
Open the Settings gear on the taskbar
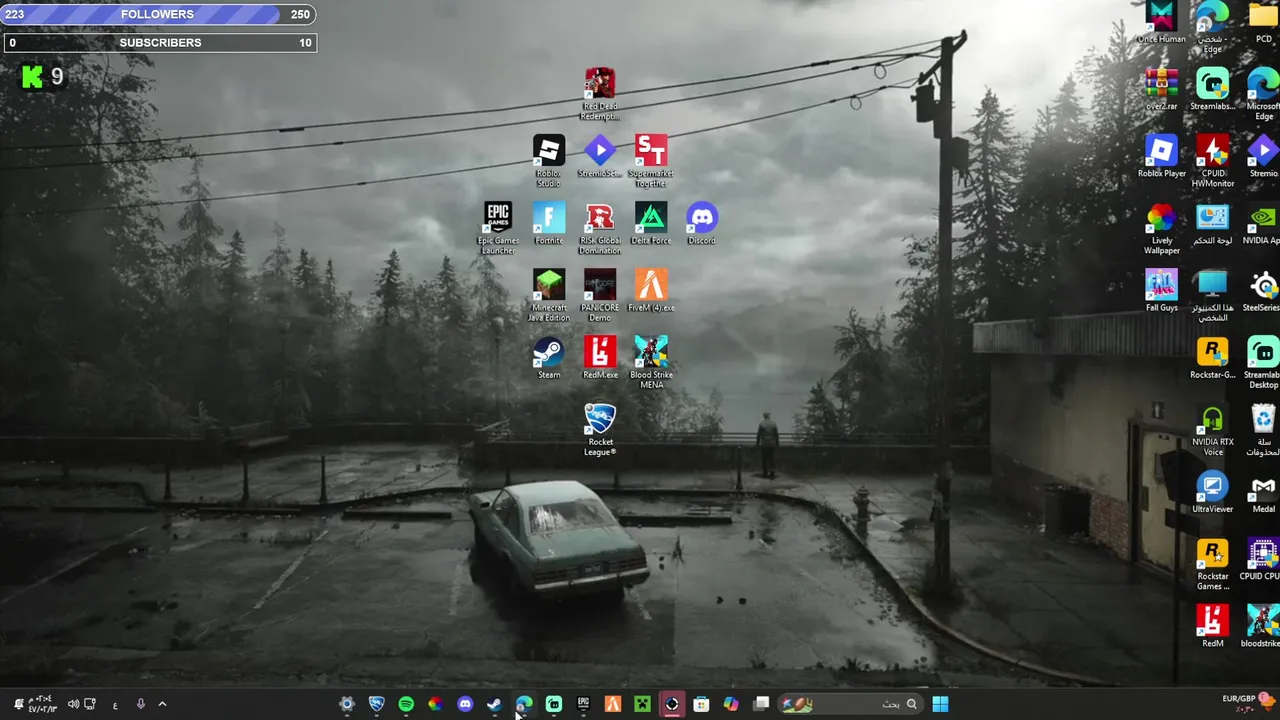(x=347, y=704)
